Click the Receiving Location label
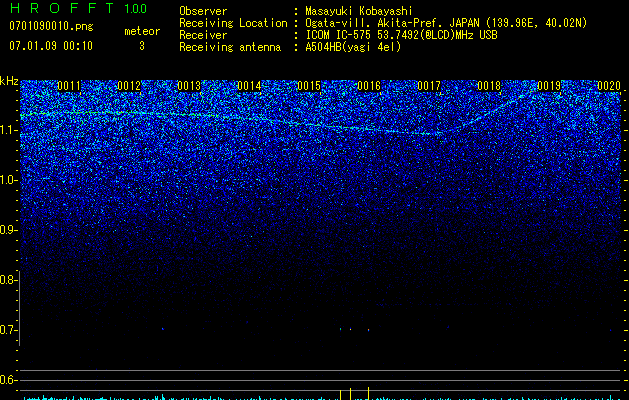 coord(233,23)
